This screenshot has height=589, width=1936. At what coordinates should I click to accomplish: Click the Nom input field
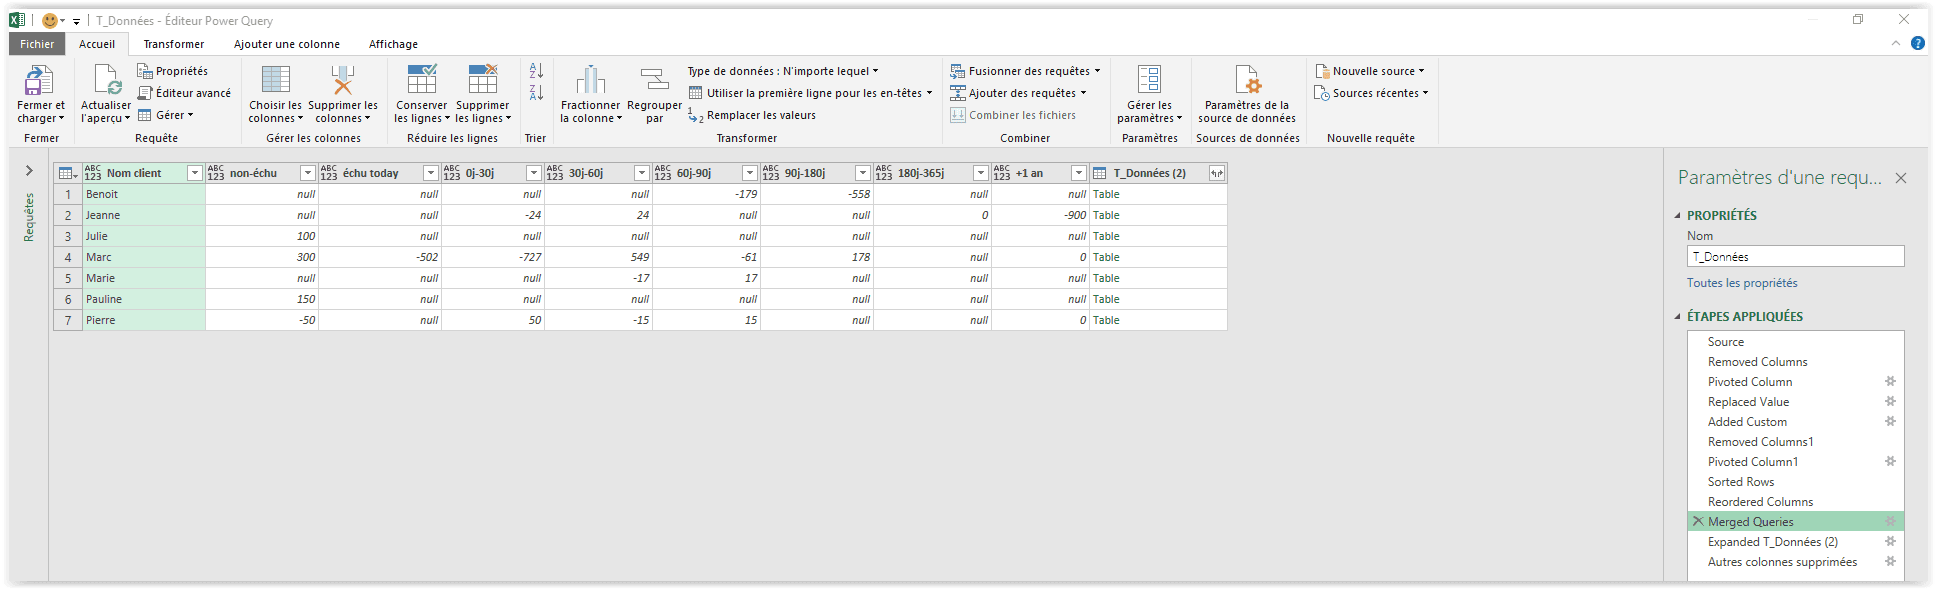coord(1794,257)
